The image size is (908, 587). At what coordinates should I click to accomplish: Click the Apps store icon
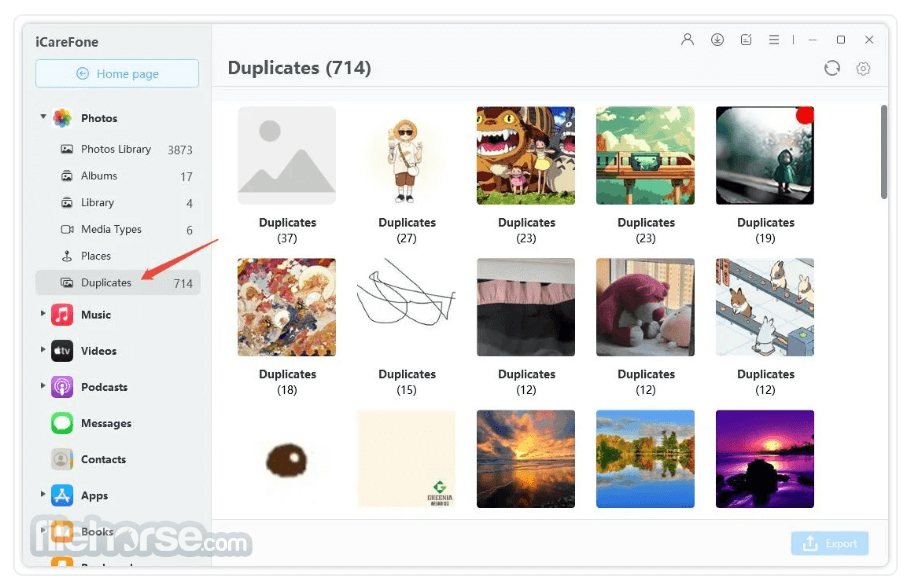62,496
